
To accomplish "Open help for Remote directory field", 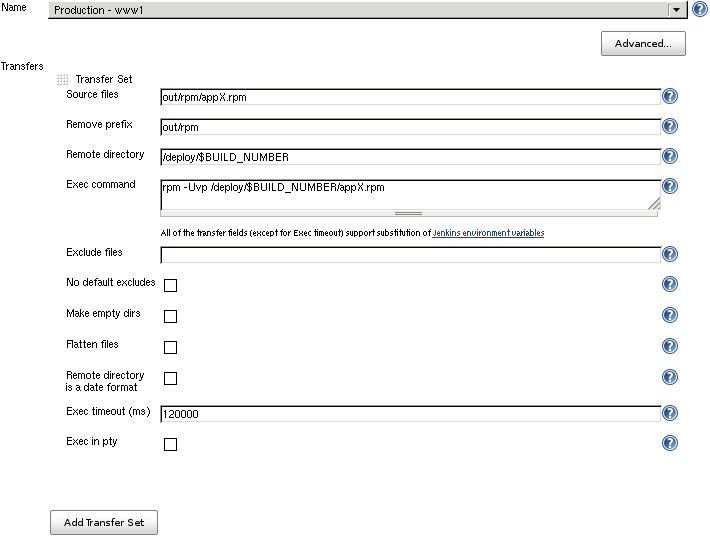I will (670, 156).
